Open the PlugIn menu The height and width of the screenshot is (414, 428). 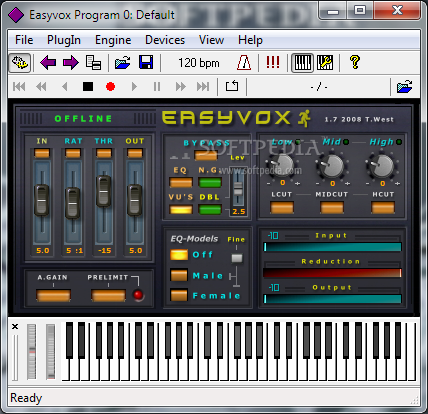click(x=64, y=40)
